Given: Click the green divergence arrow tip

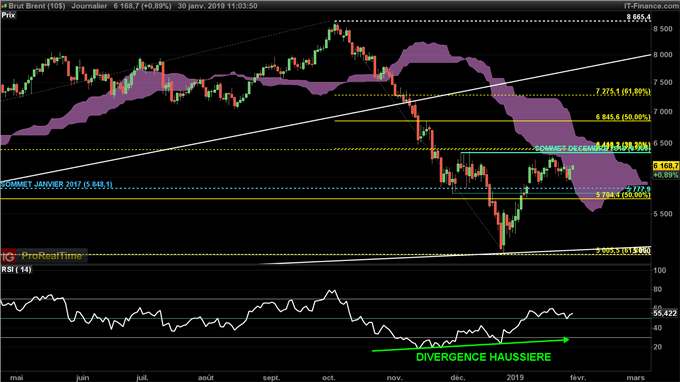Looking at the screenshot, I should (566, 340).
